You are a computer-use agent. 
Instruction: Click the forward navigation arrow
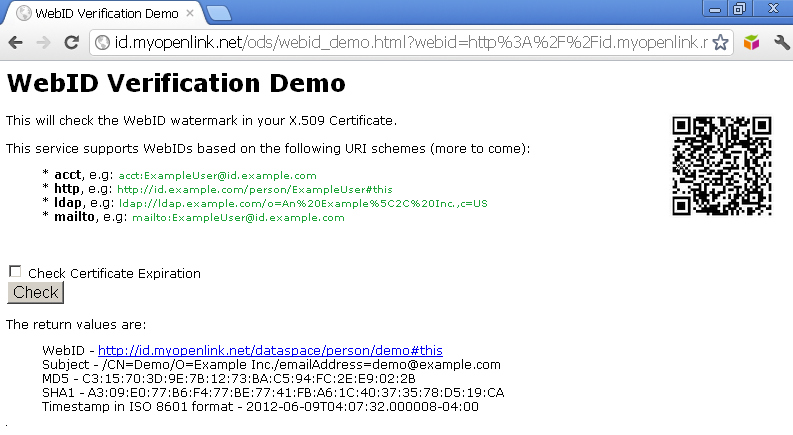click(43, 43)
